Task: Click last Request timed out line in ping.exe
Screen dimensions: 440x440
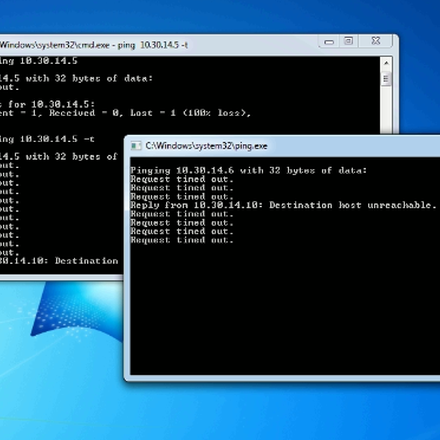Action: coord(182,240)
